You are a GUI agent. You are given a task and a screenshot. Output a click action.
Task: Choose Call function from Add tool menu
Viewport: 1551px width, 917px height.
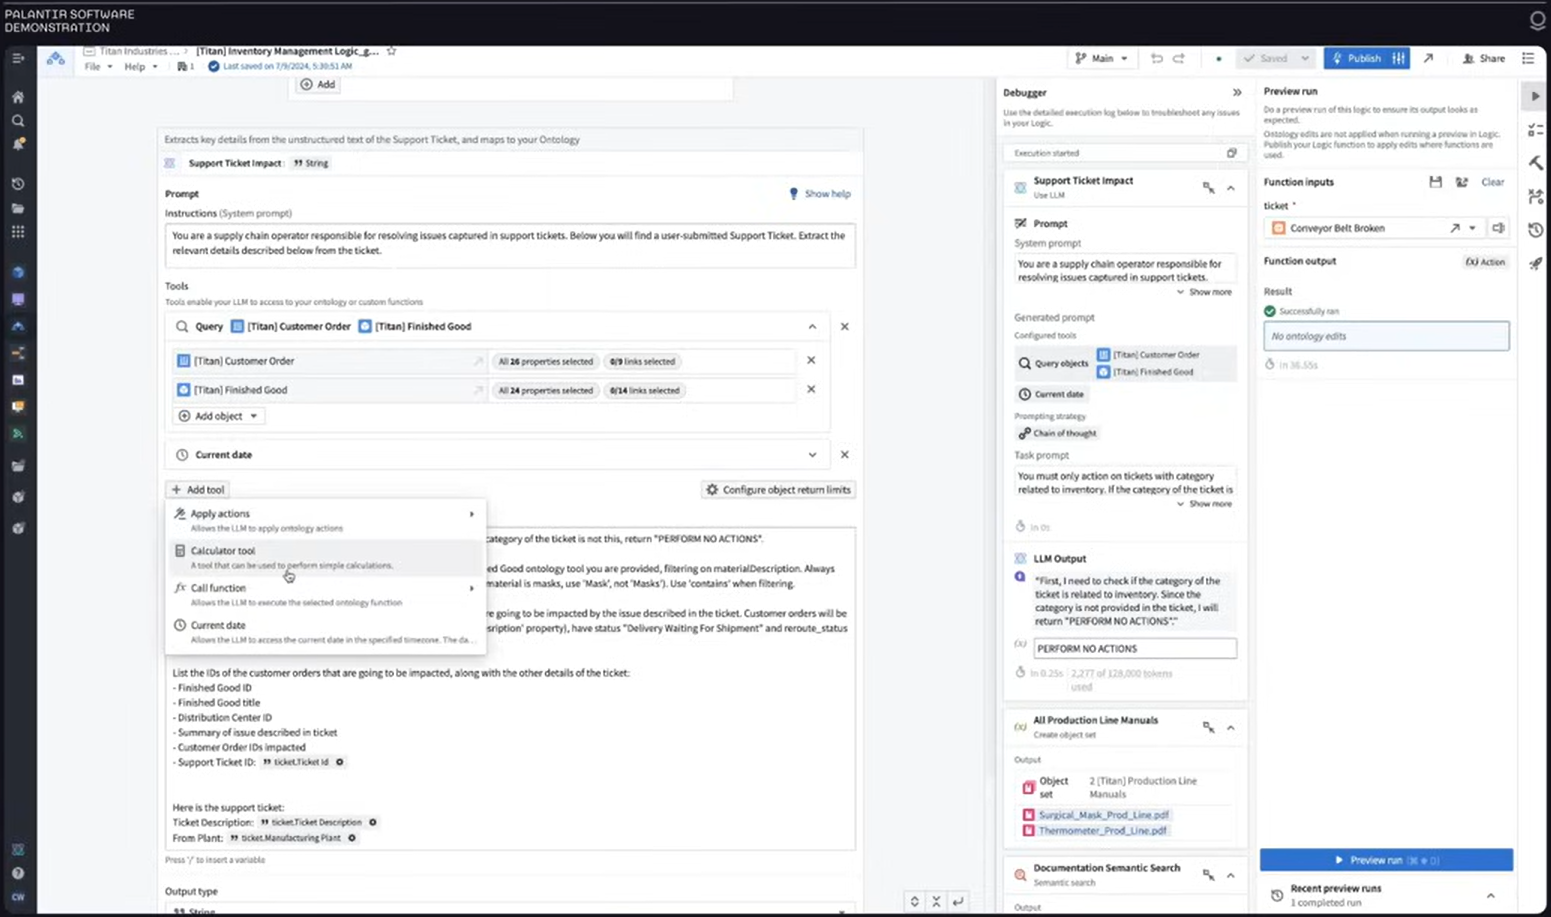tap(326, 595)
